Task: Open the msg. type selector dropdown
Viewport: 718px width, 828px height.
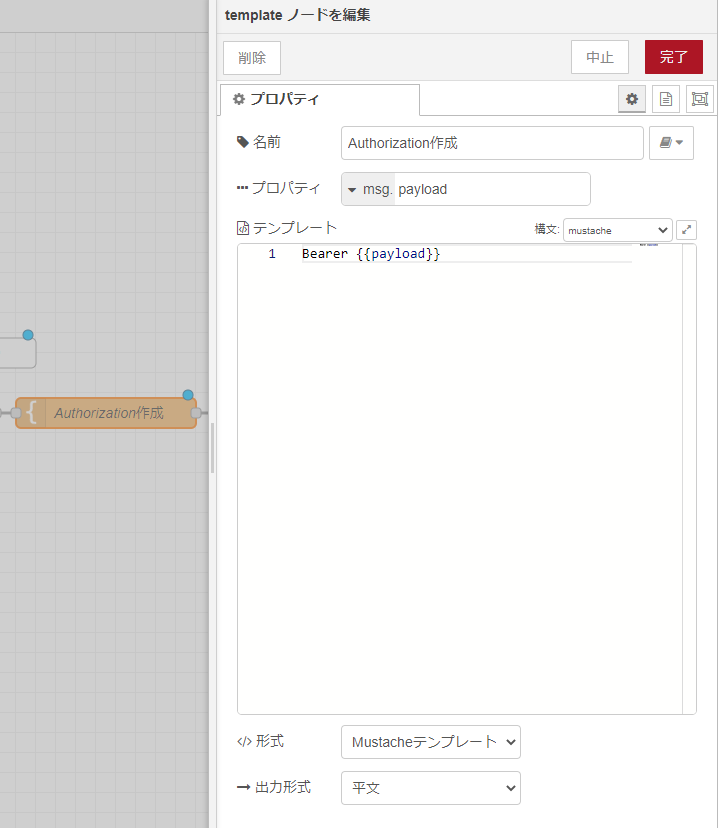Action: [x=368, y=189]
